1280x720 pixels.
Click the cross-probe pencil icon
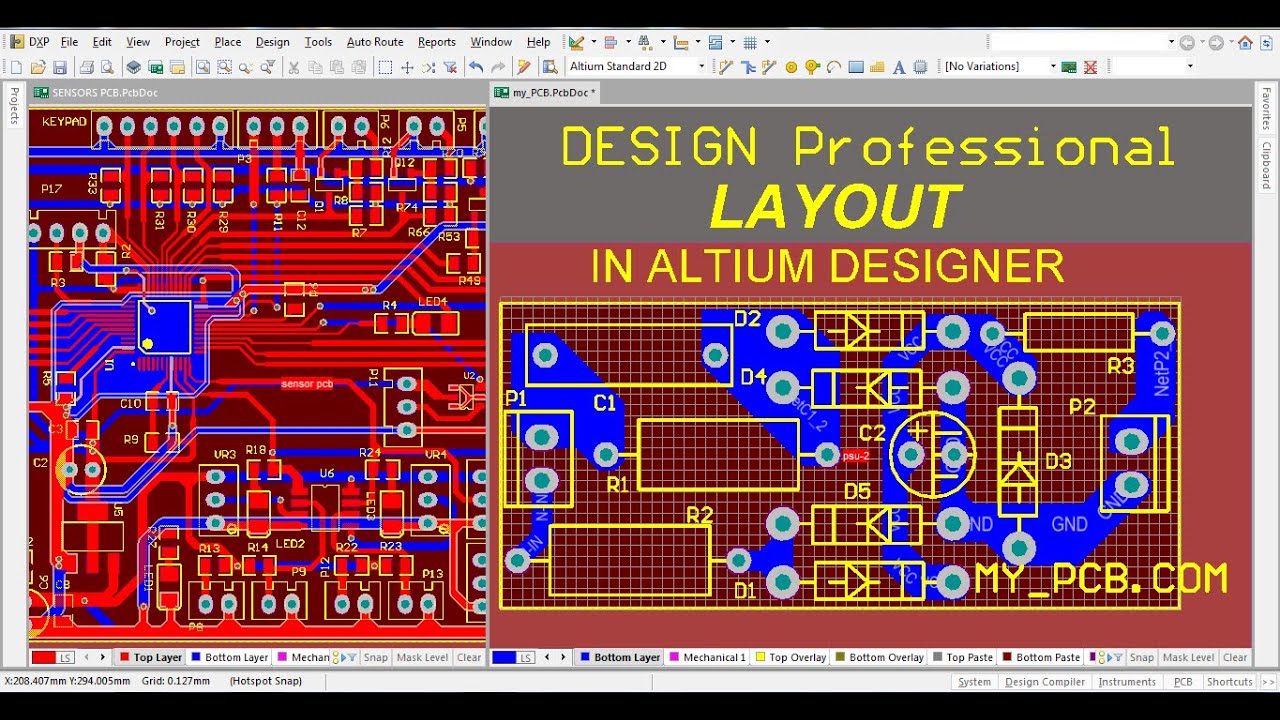click(x=524, y=67)
